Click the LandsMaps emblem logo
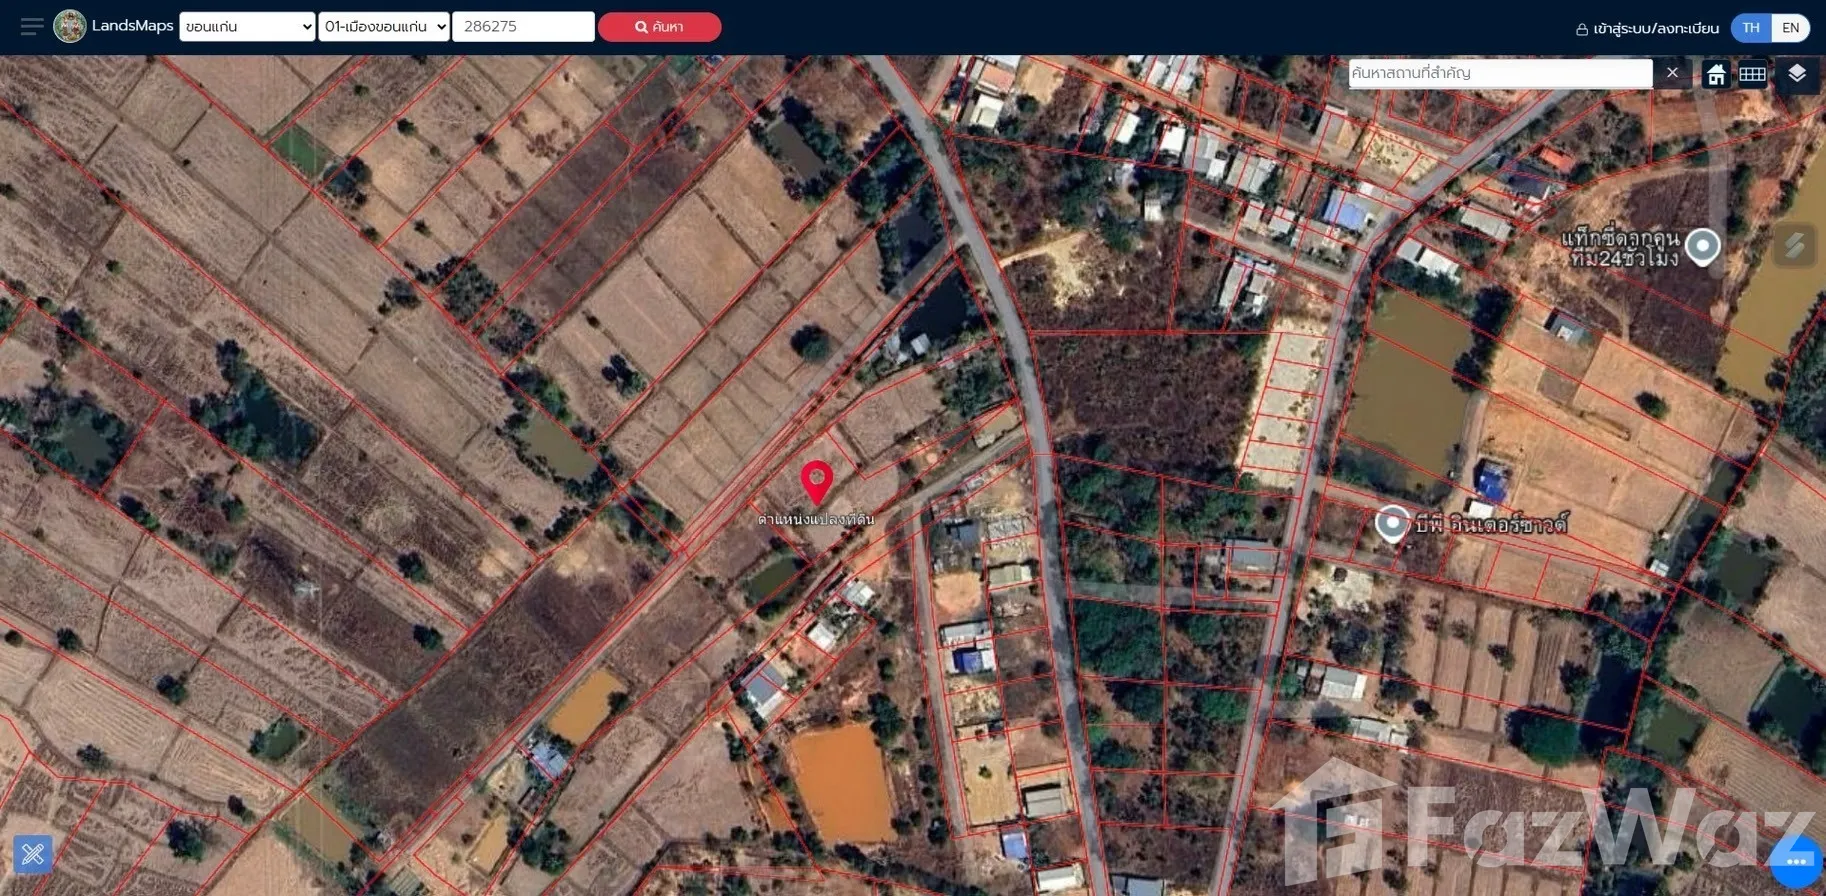 click(69, 27)
